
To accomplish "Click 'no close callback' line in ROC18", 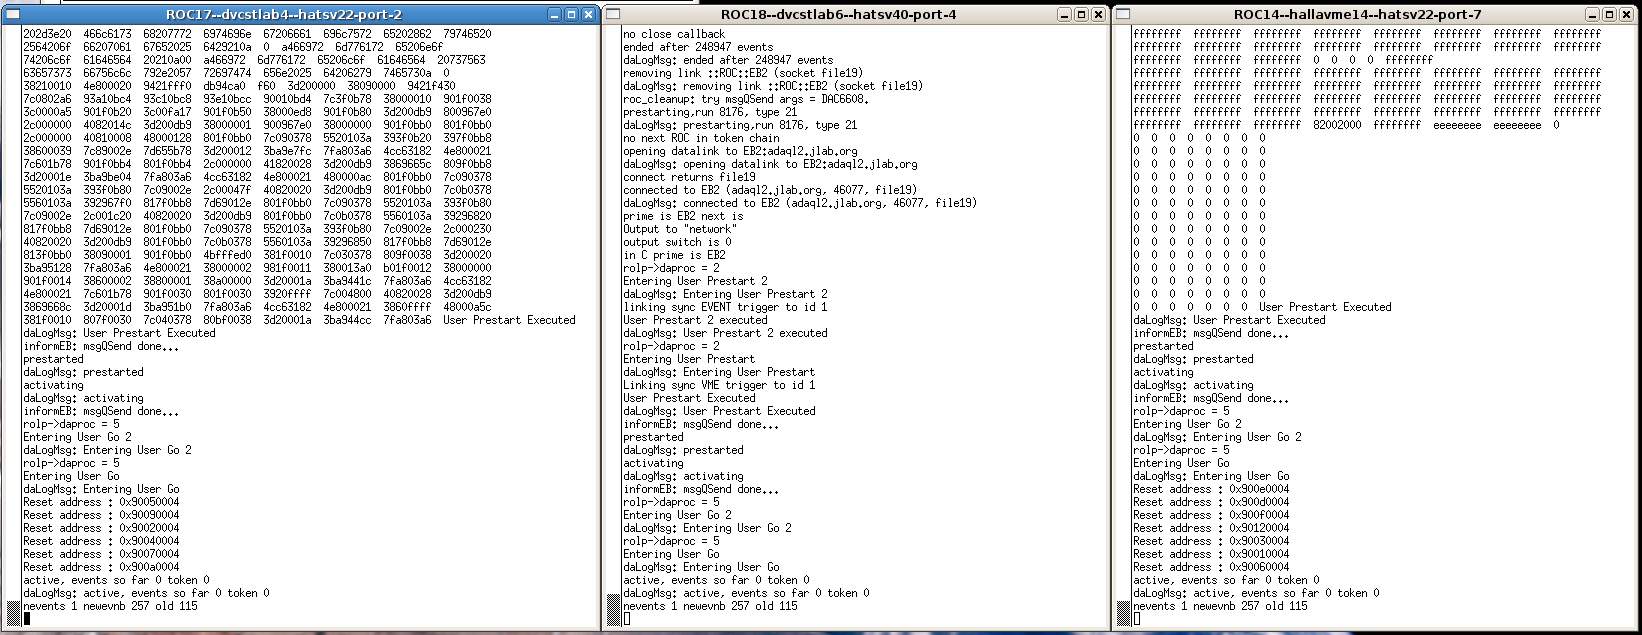I will click(x=674, y=34).
